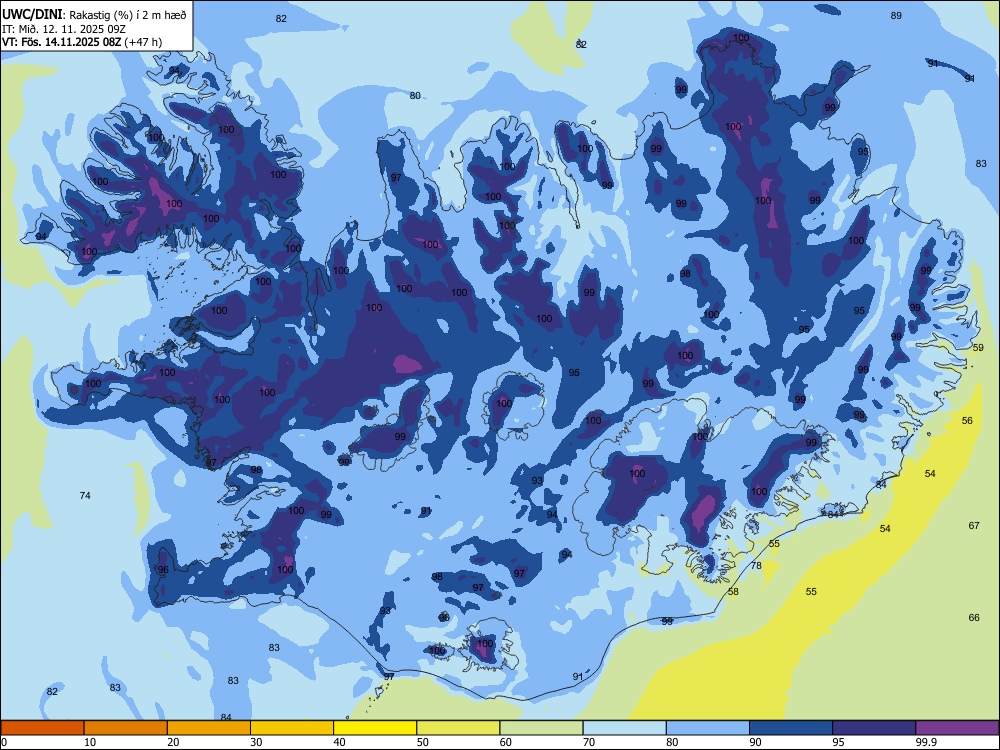
Task: Pick the 50–60 yellow-green legend swatch
Action: point(458,728)
